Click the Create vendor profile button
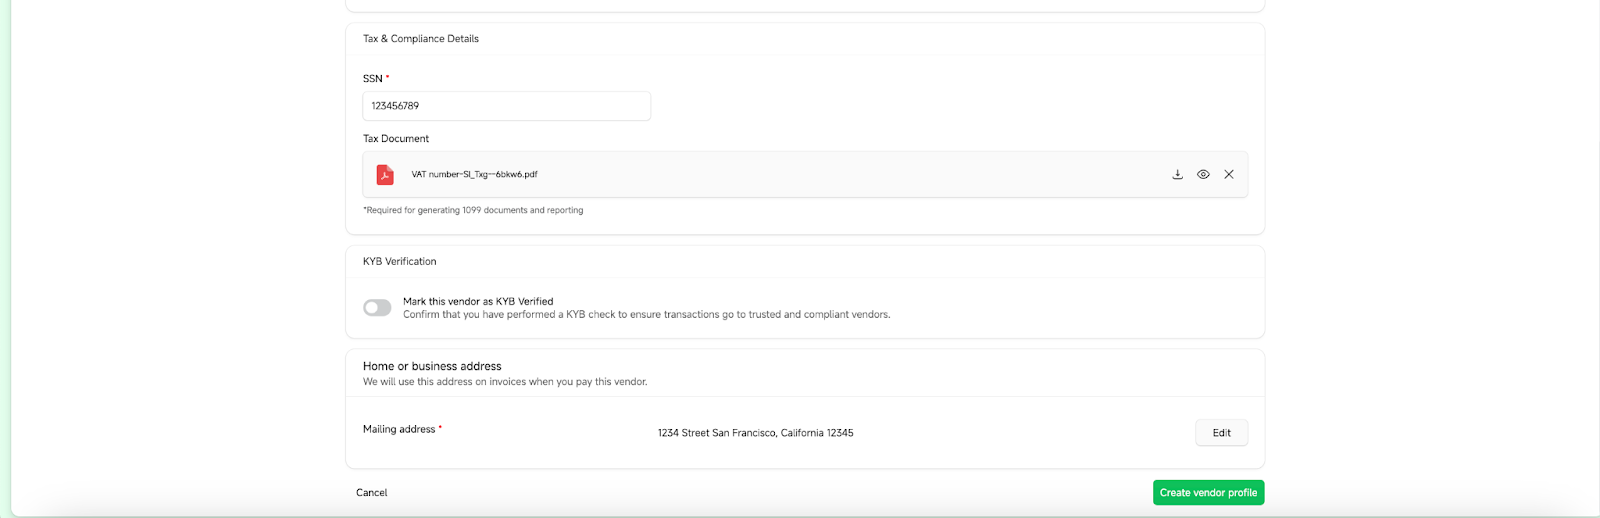 tap(1208, 493)
